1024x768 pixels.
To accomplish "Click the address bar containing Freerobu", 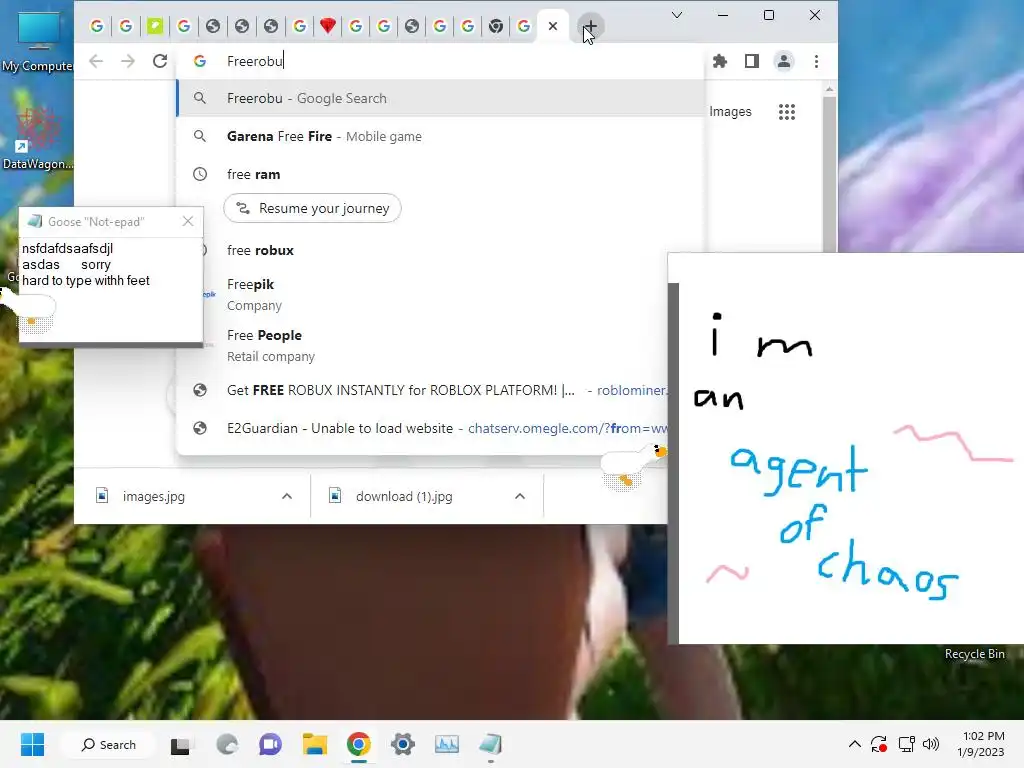I will point(441,61).
